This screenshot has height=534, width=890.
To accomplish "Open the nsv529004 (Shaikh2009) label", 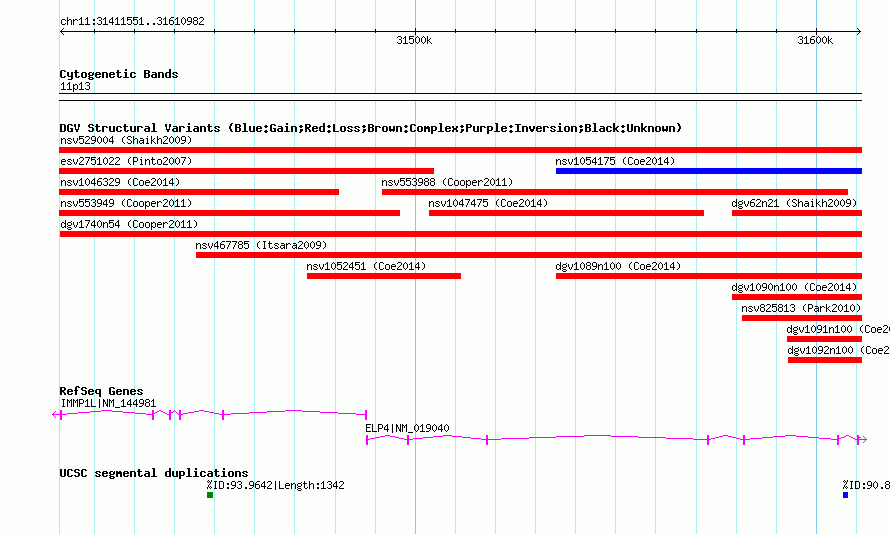I will (126, 140).
